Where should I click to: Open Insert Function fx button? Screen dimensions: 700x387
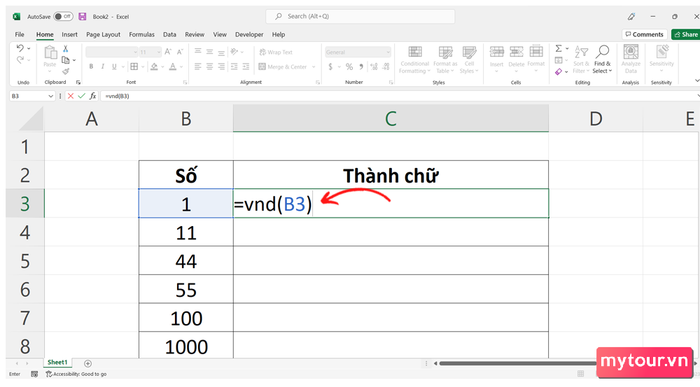coord(93,96)
